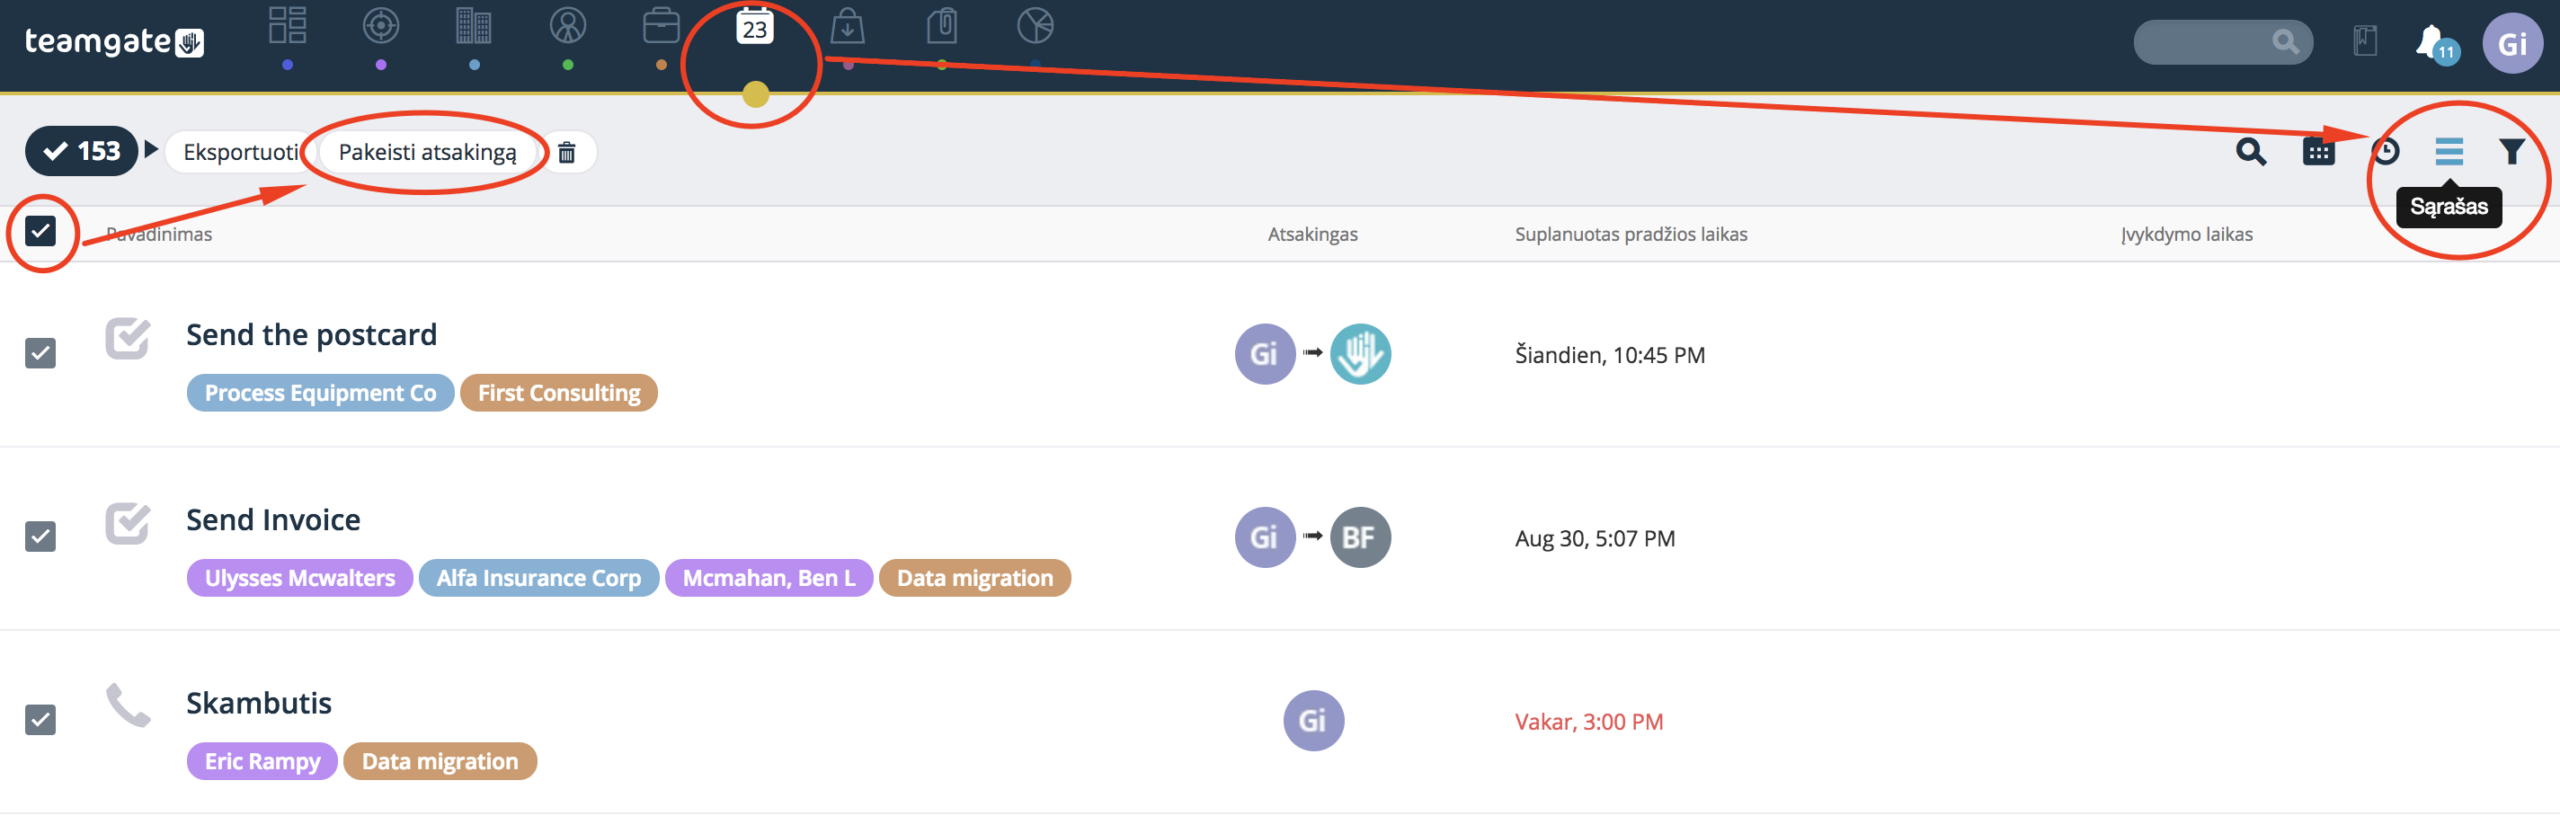Viewport: 2560px width, 816px height.
Task: Click the Process Equipment Co tag
Action: [x=320, y=393]
